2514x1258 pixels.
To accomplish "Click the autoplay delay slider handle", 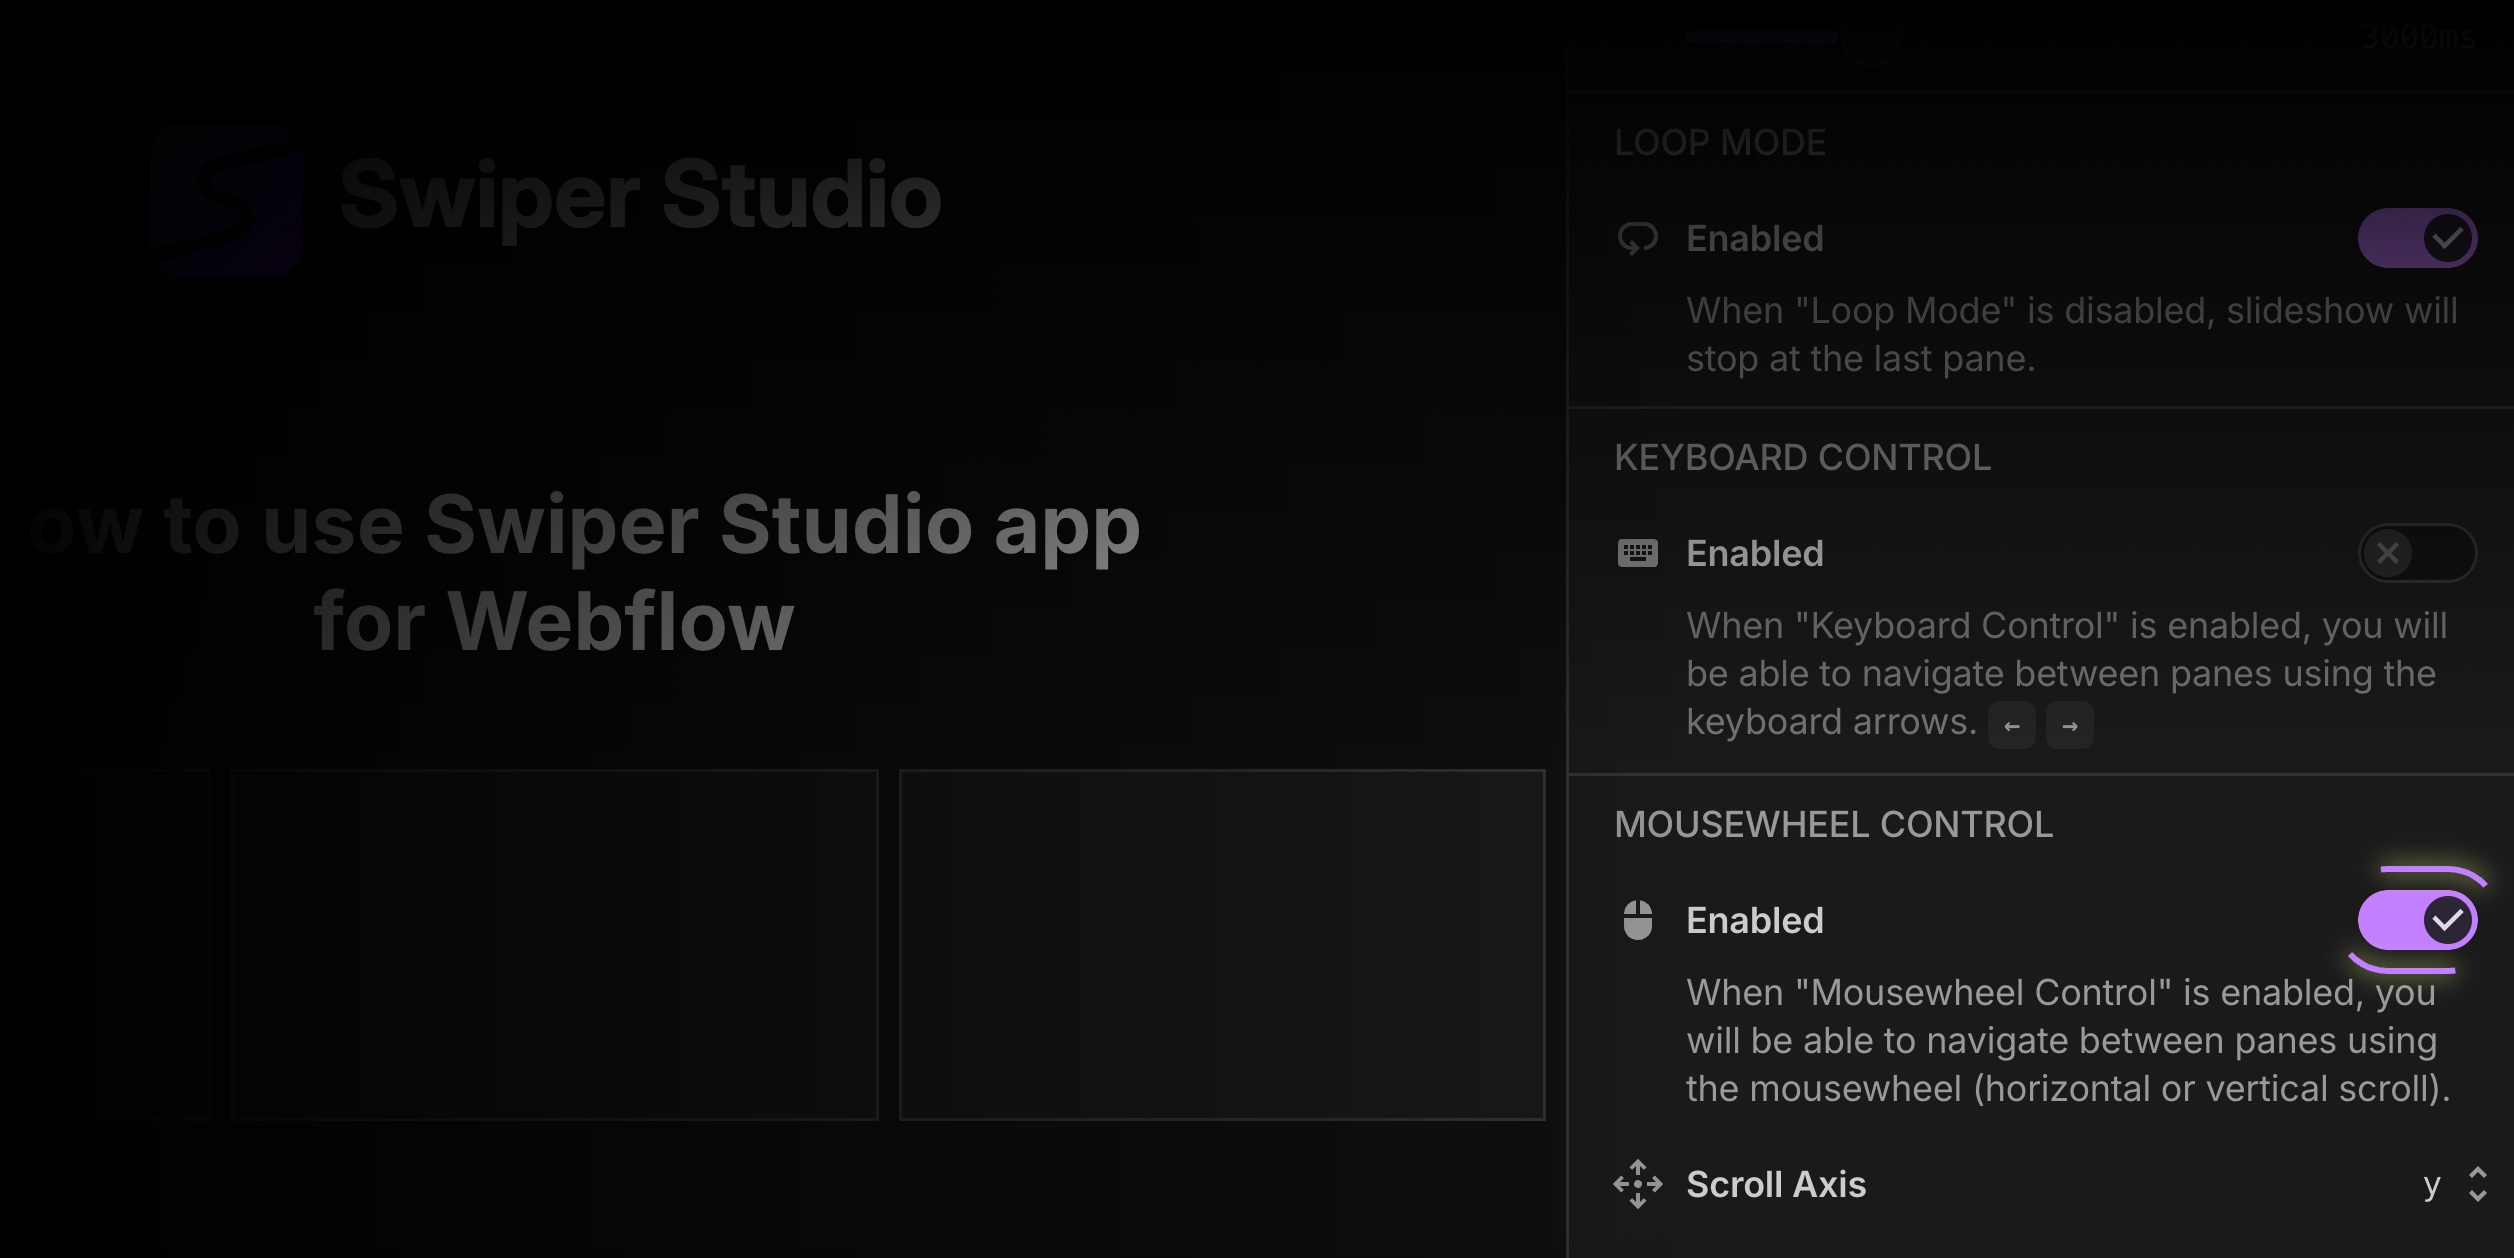I will point(1870,38).
